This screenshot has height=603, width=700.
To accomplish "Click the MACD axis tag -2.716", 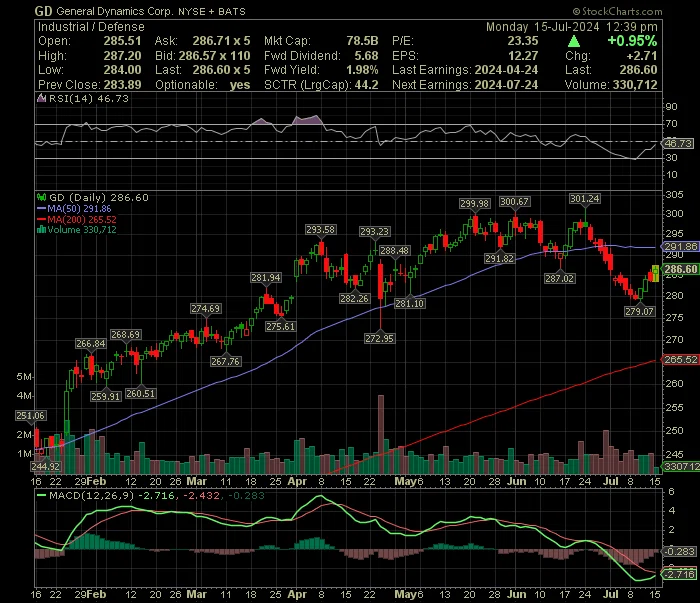I will click(x=680, y=574).
